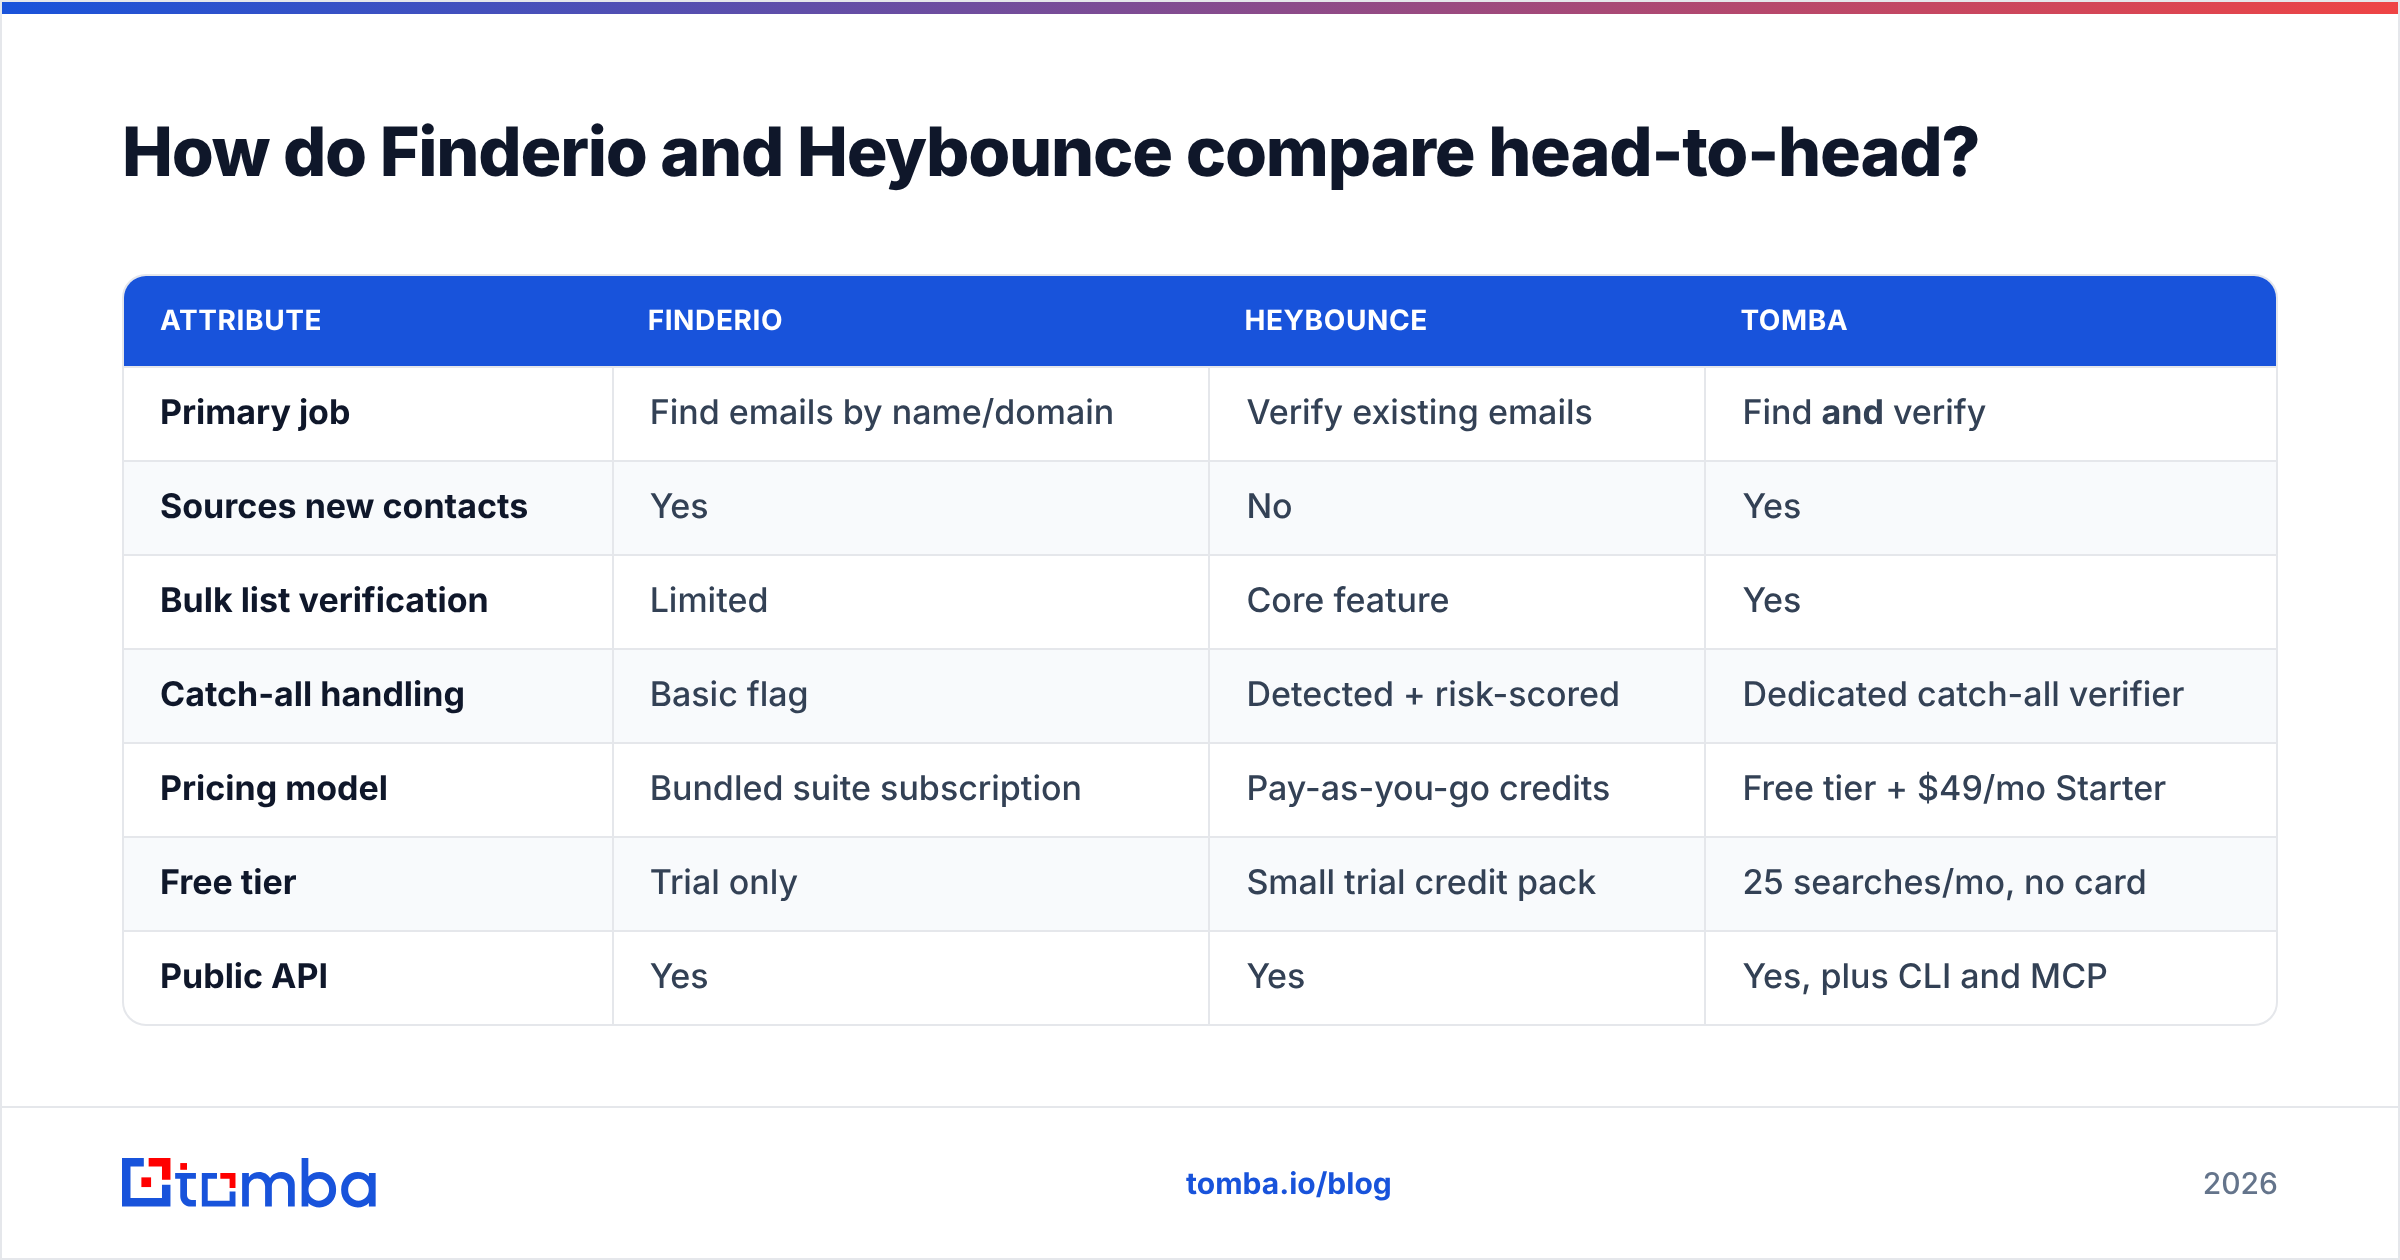Click the 'Free tier' row label

[x=228, y=882]
